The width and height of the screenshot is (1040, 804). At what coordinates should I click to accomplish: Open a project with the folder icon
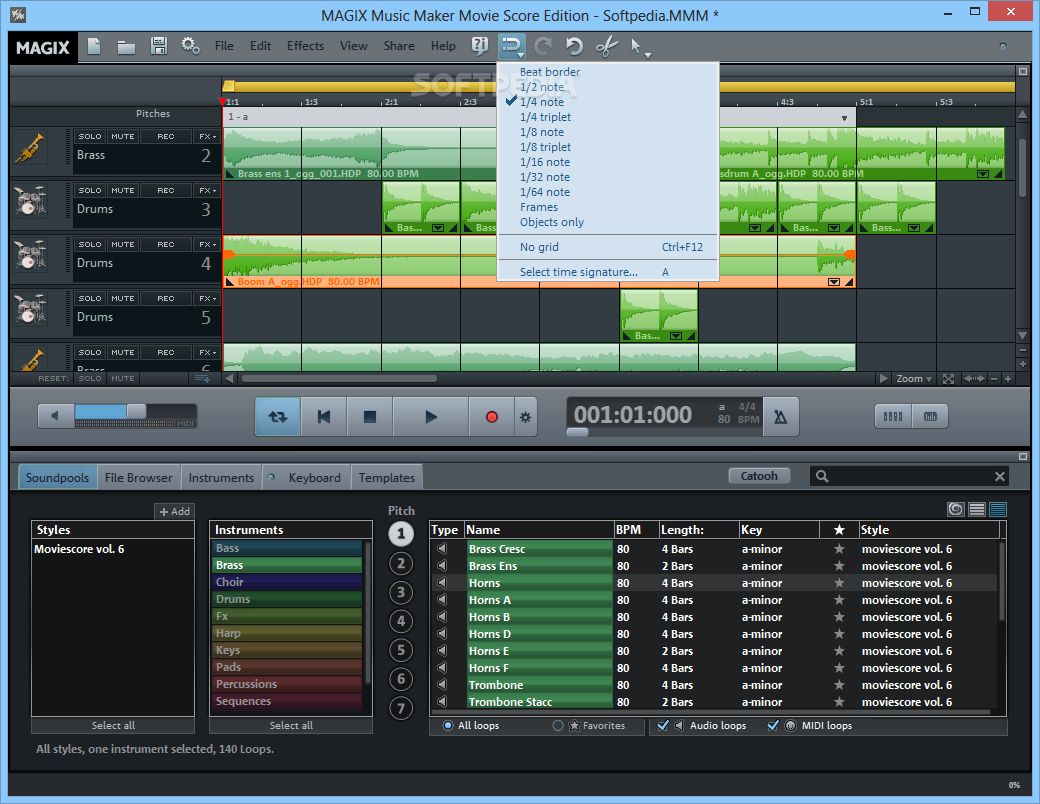pos(126,46)
